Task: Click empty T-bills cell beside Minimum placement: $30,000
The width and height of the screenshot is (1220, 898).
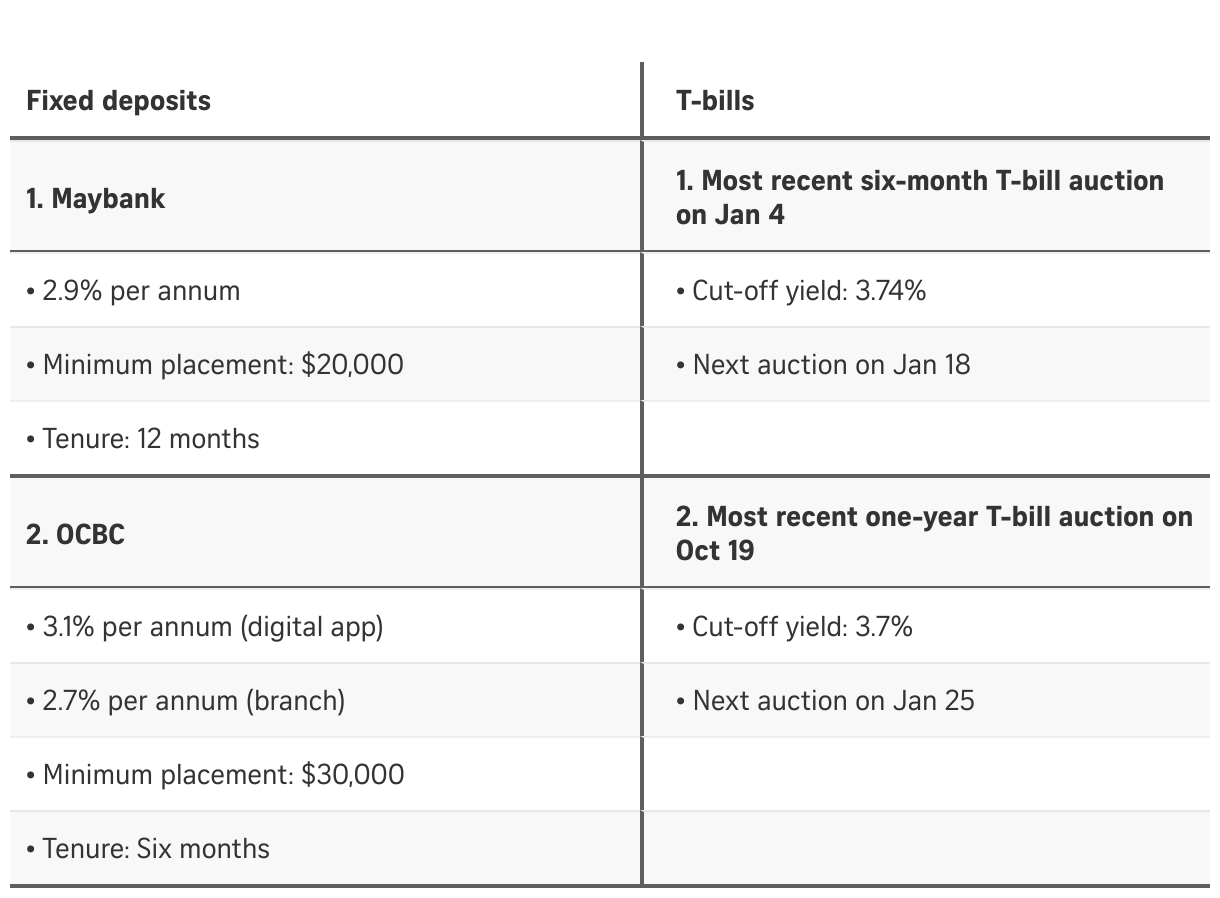Action: pyautogui.click(x=926, y=774)
